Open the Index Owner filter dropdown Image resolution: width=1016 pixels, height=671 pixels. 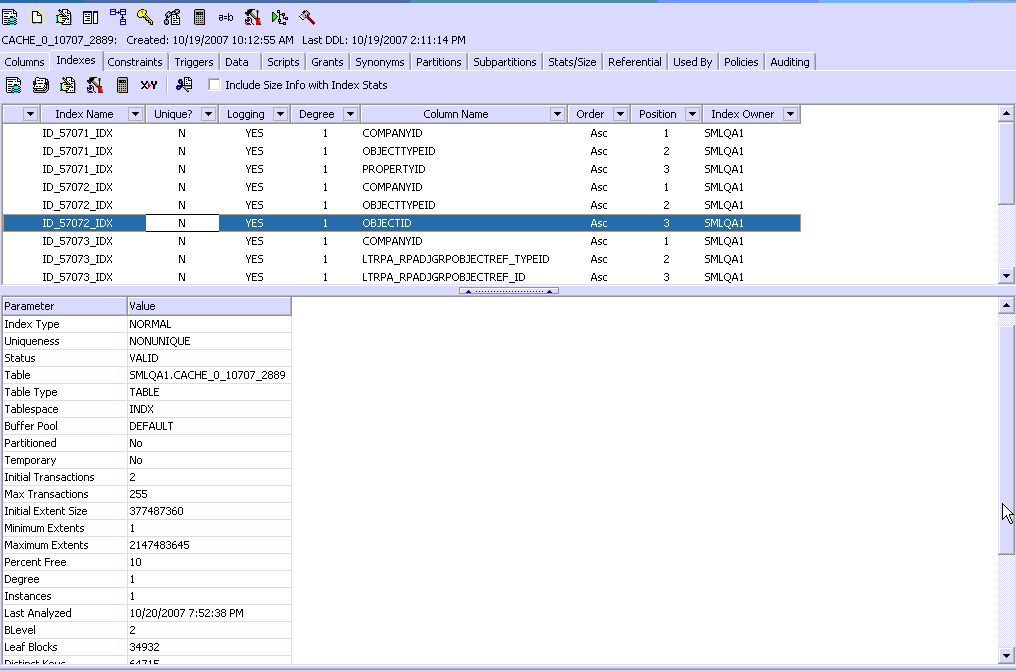(x=790, y=114)
